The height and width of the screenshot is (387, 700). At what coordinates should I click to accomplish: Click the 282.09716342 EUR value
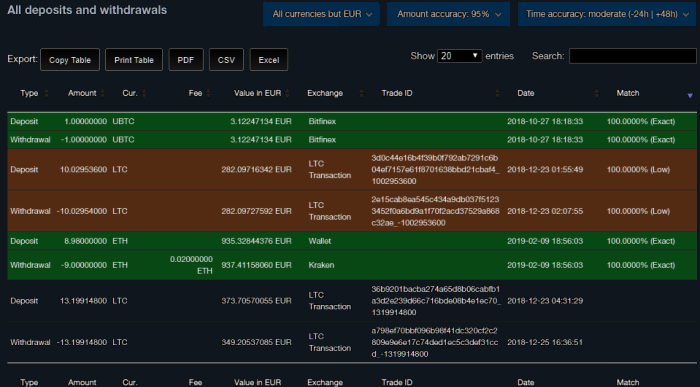[256, 170]
